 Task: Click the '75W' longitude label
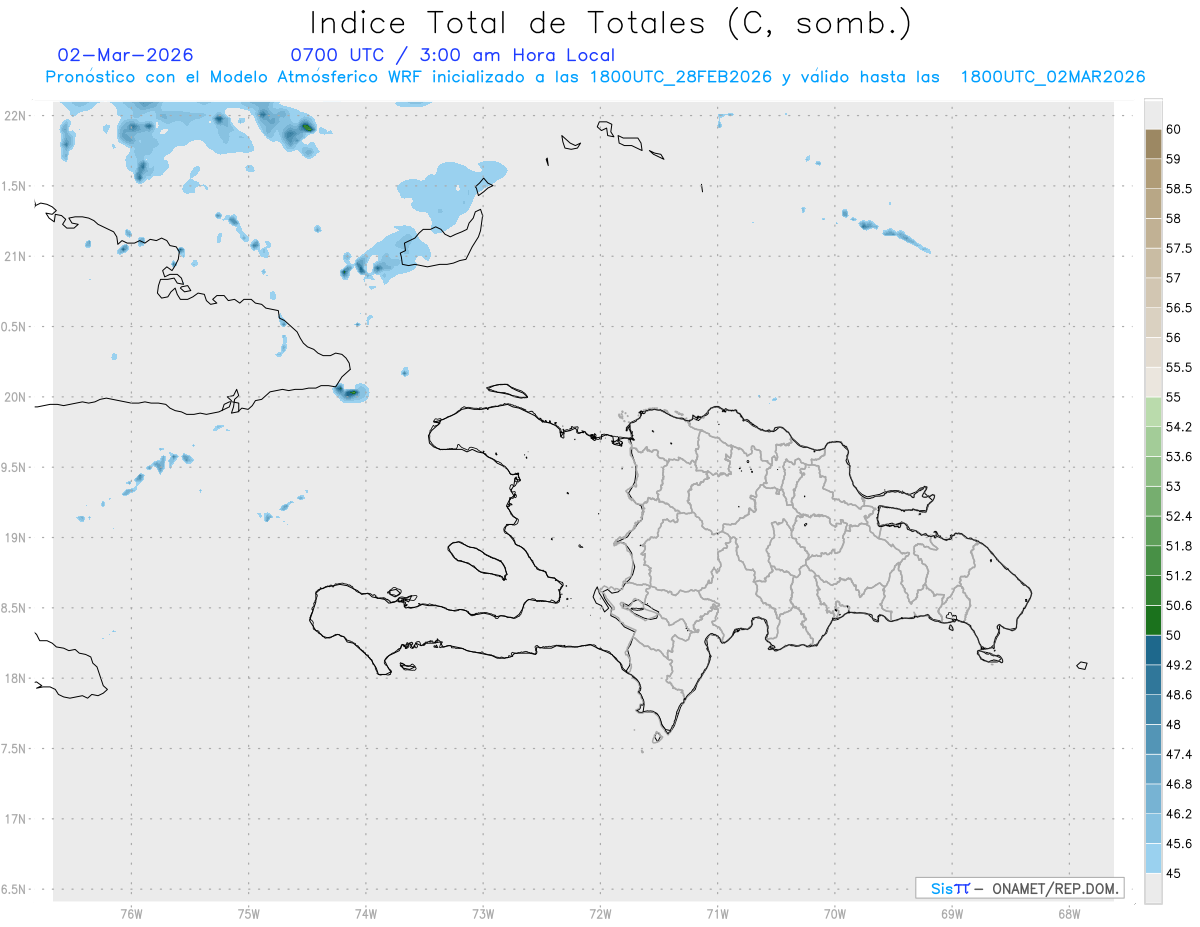tap(249, 914)
